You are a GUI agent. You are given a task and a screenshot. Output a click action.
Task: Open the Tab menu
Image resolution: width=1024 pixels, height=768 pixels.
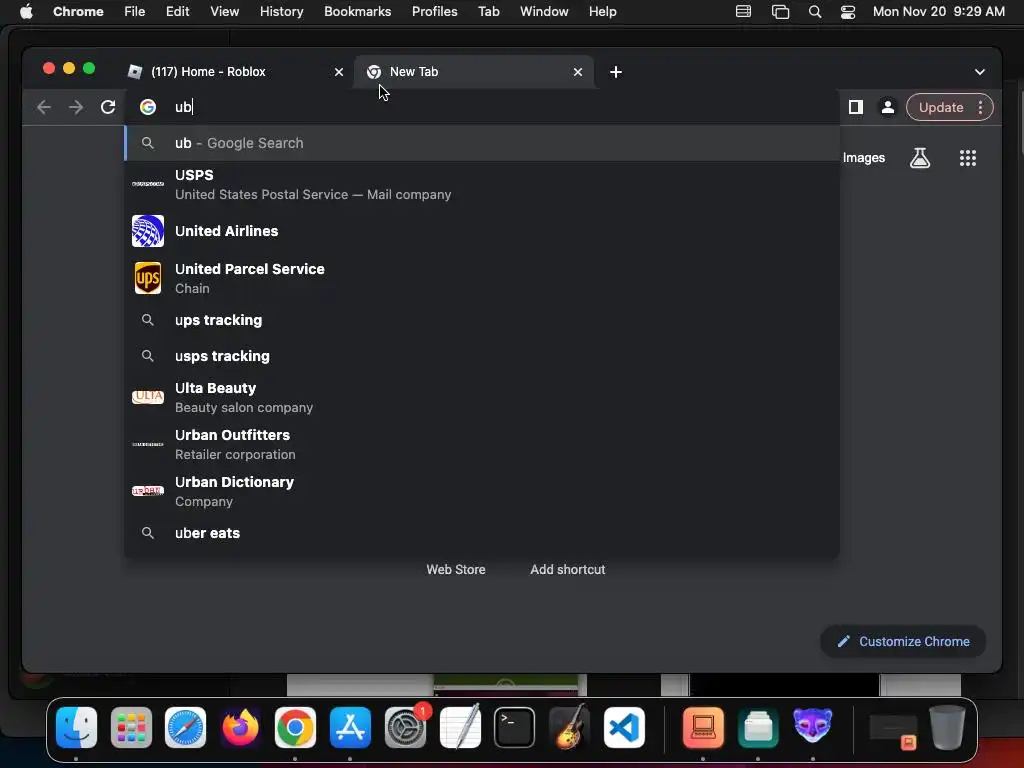488,12
